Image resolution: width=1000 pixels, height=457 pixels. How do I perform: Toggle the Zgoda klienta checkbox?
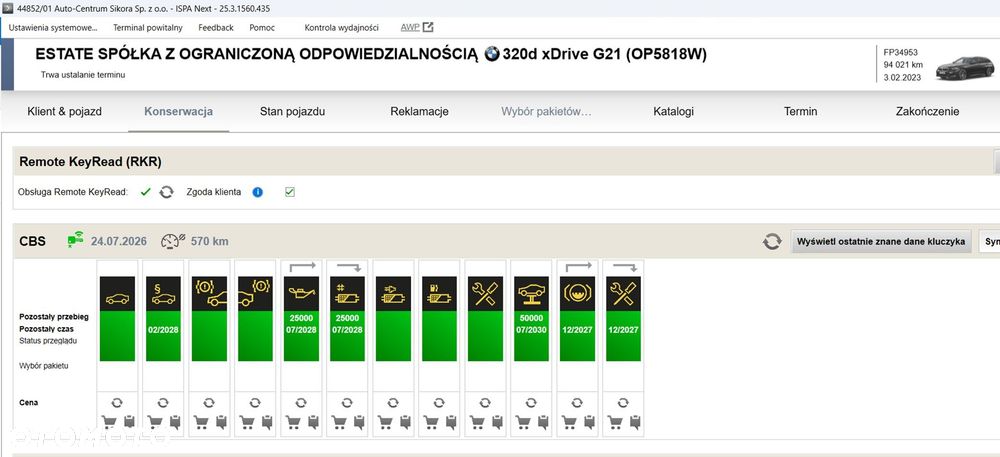pyautogui.click(x=290, y=192)
